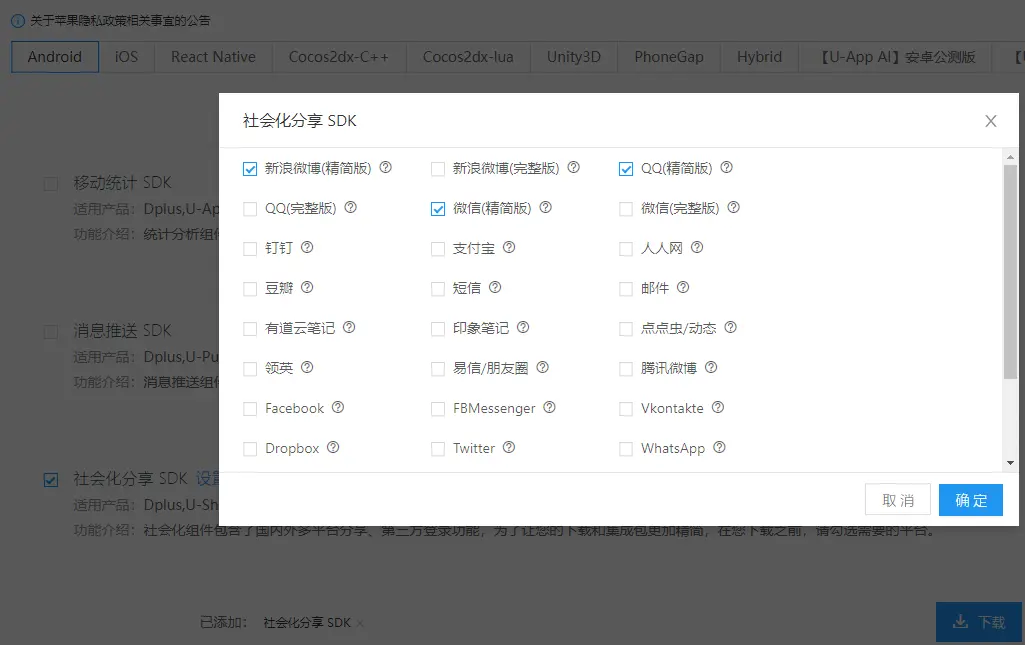Toggle 社会化分享 SDK checkbox on background page

click(51, 480)
